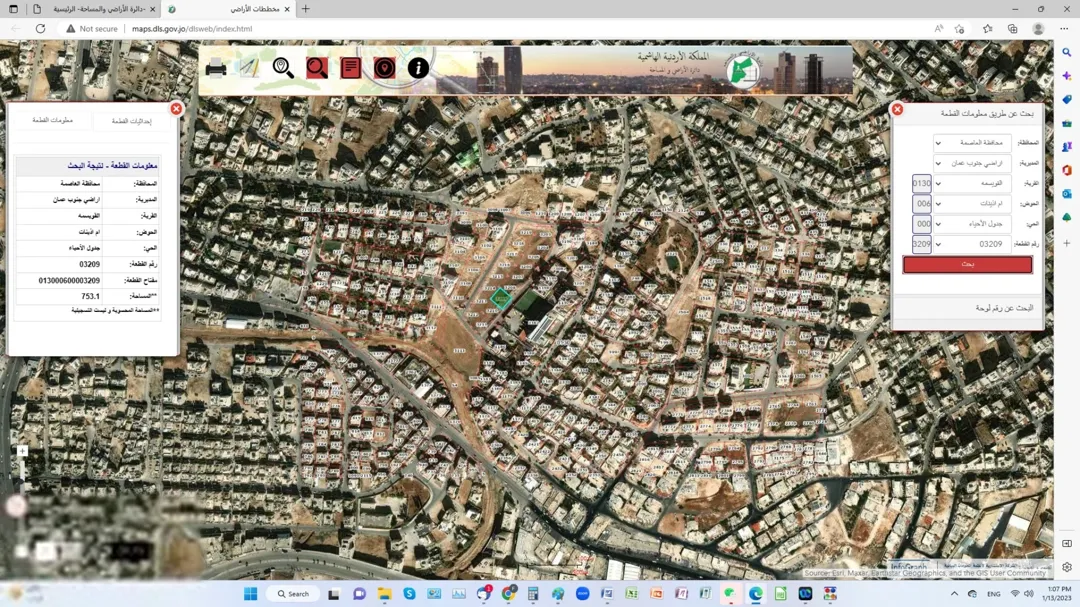Click the village code field showing 0130
This screenshot has width=1080, height=607.
point(922,183)
